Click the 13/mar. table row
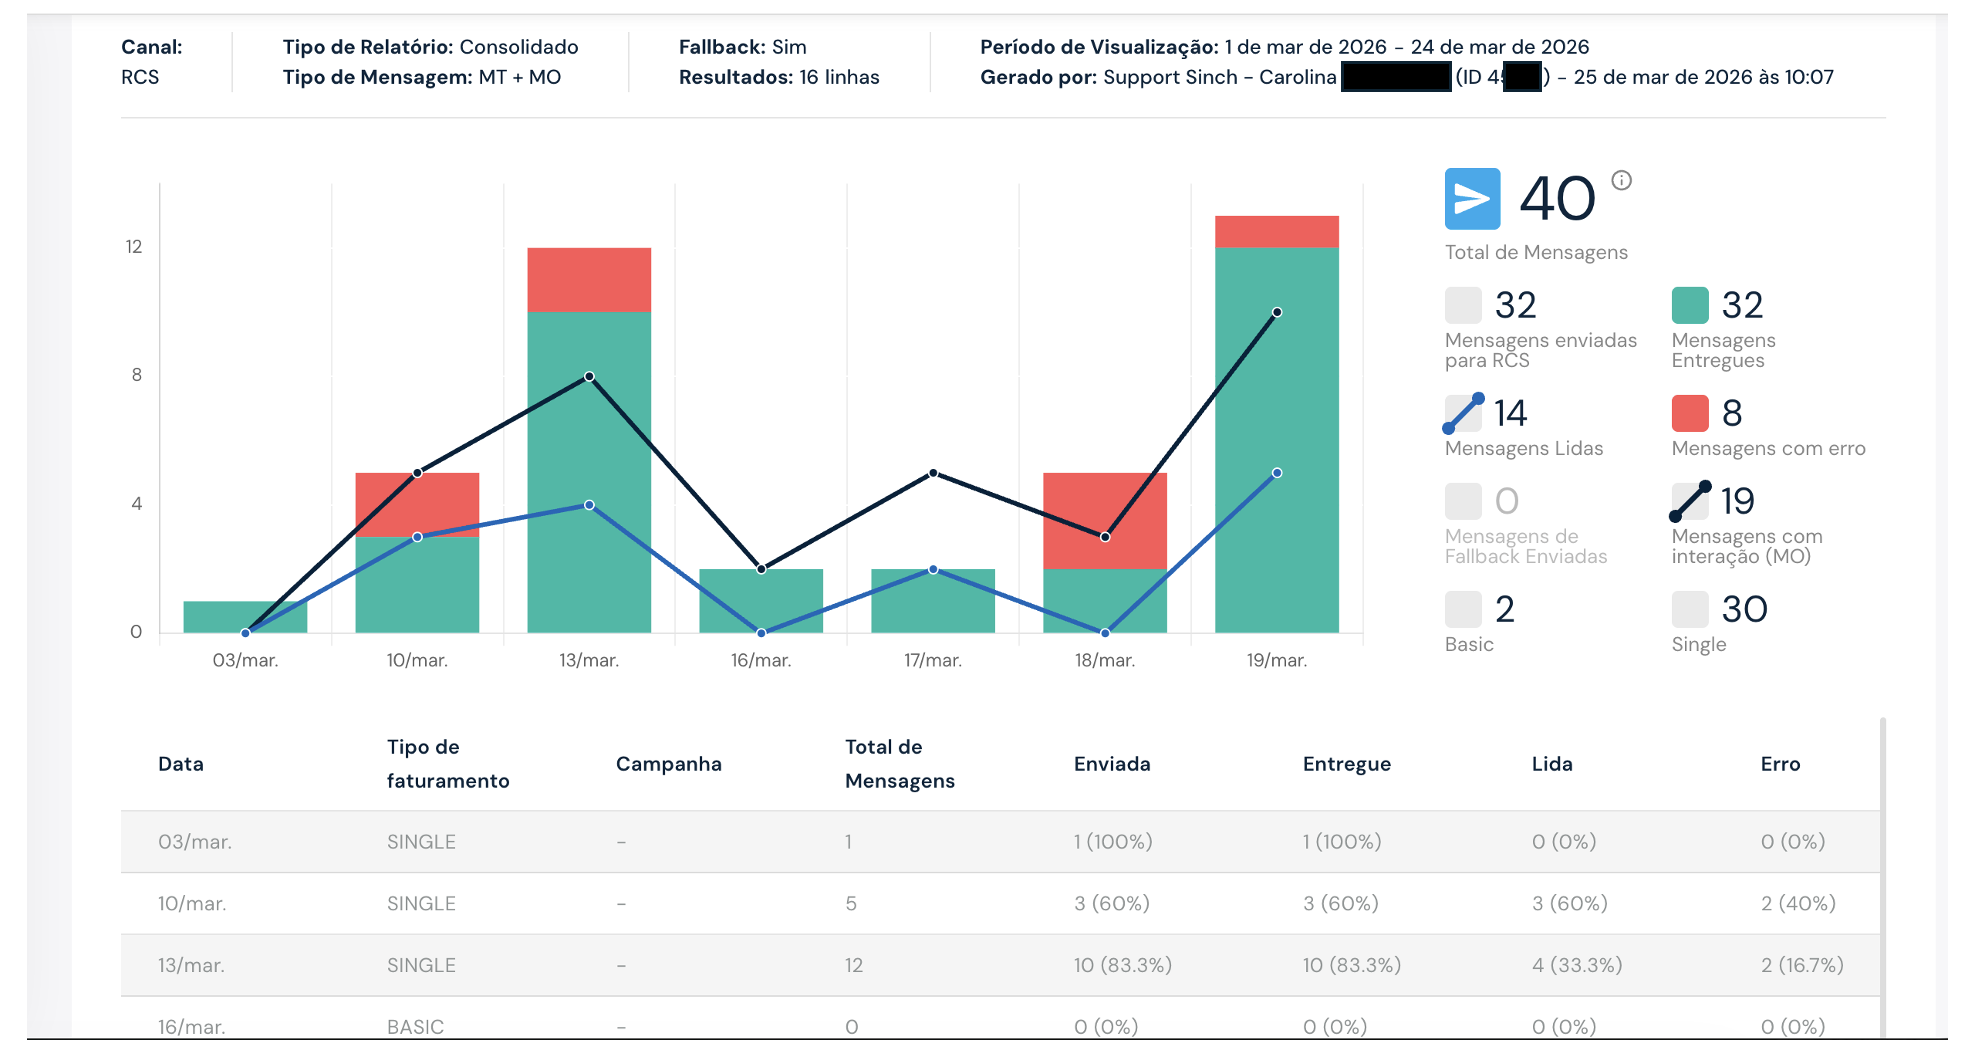Screen dimensions: 1982x1048 pyautogui.click(x=1000, y=966)
